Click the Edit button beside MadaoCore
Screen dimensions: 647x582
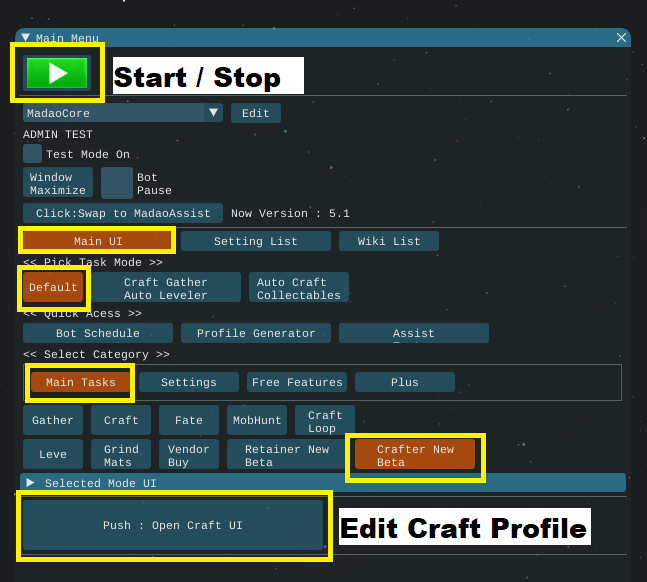tap(256, 113)
